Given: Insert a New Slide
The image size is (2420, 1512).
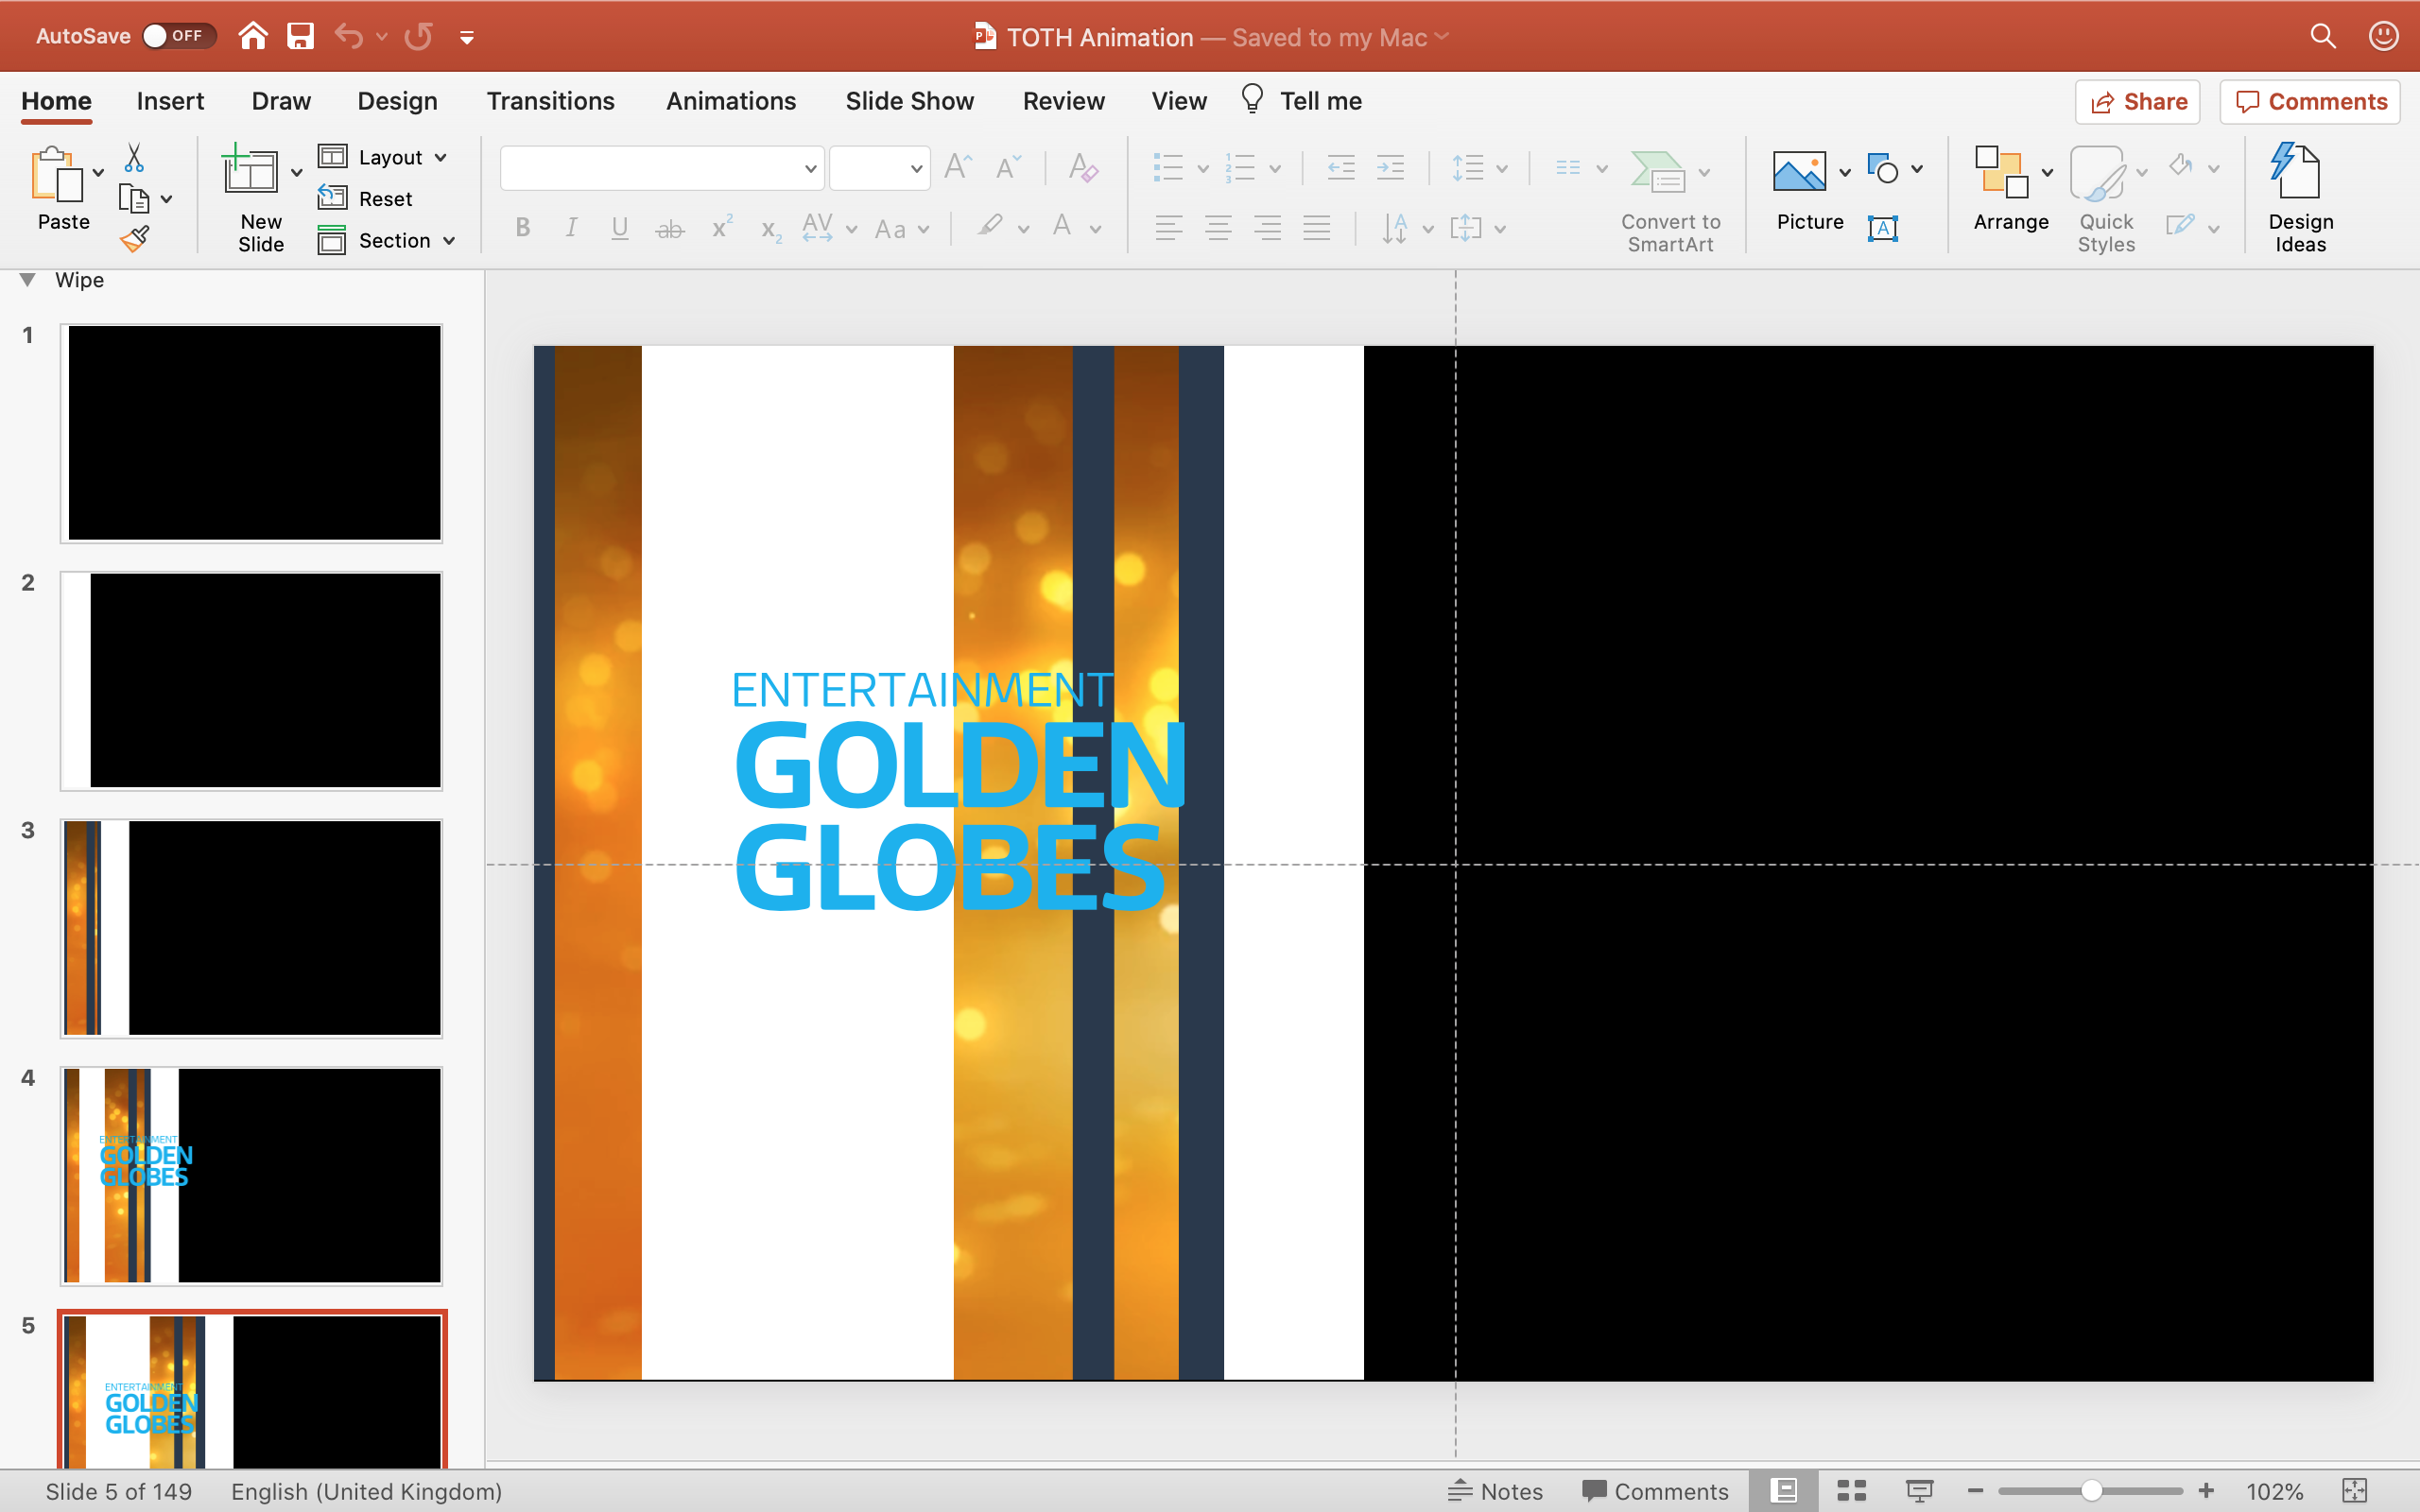Looking at the screenshot, I should click(250, 170).
